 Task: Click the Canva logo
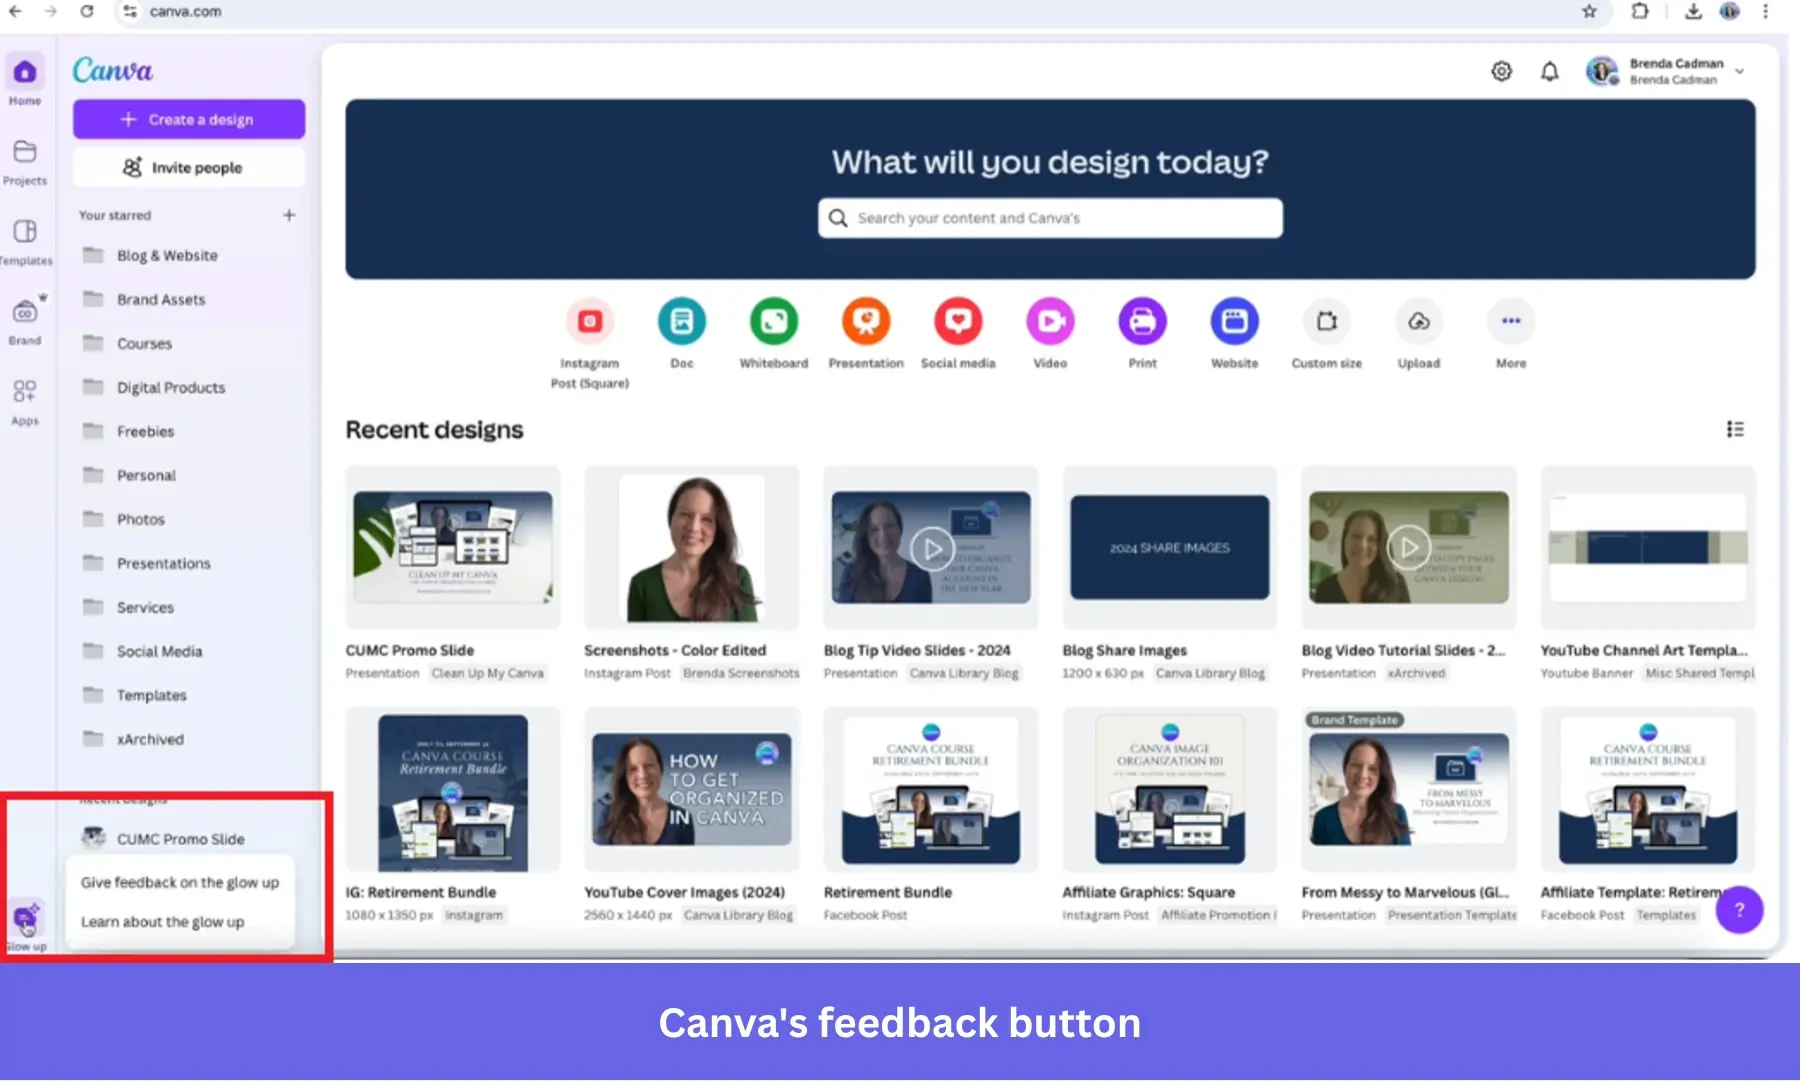[x=112, y=70]
